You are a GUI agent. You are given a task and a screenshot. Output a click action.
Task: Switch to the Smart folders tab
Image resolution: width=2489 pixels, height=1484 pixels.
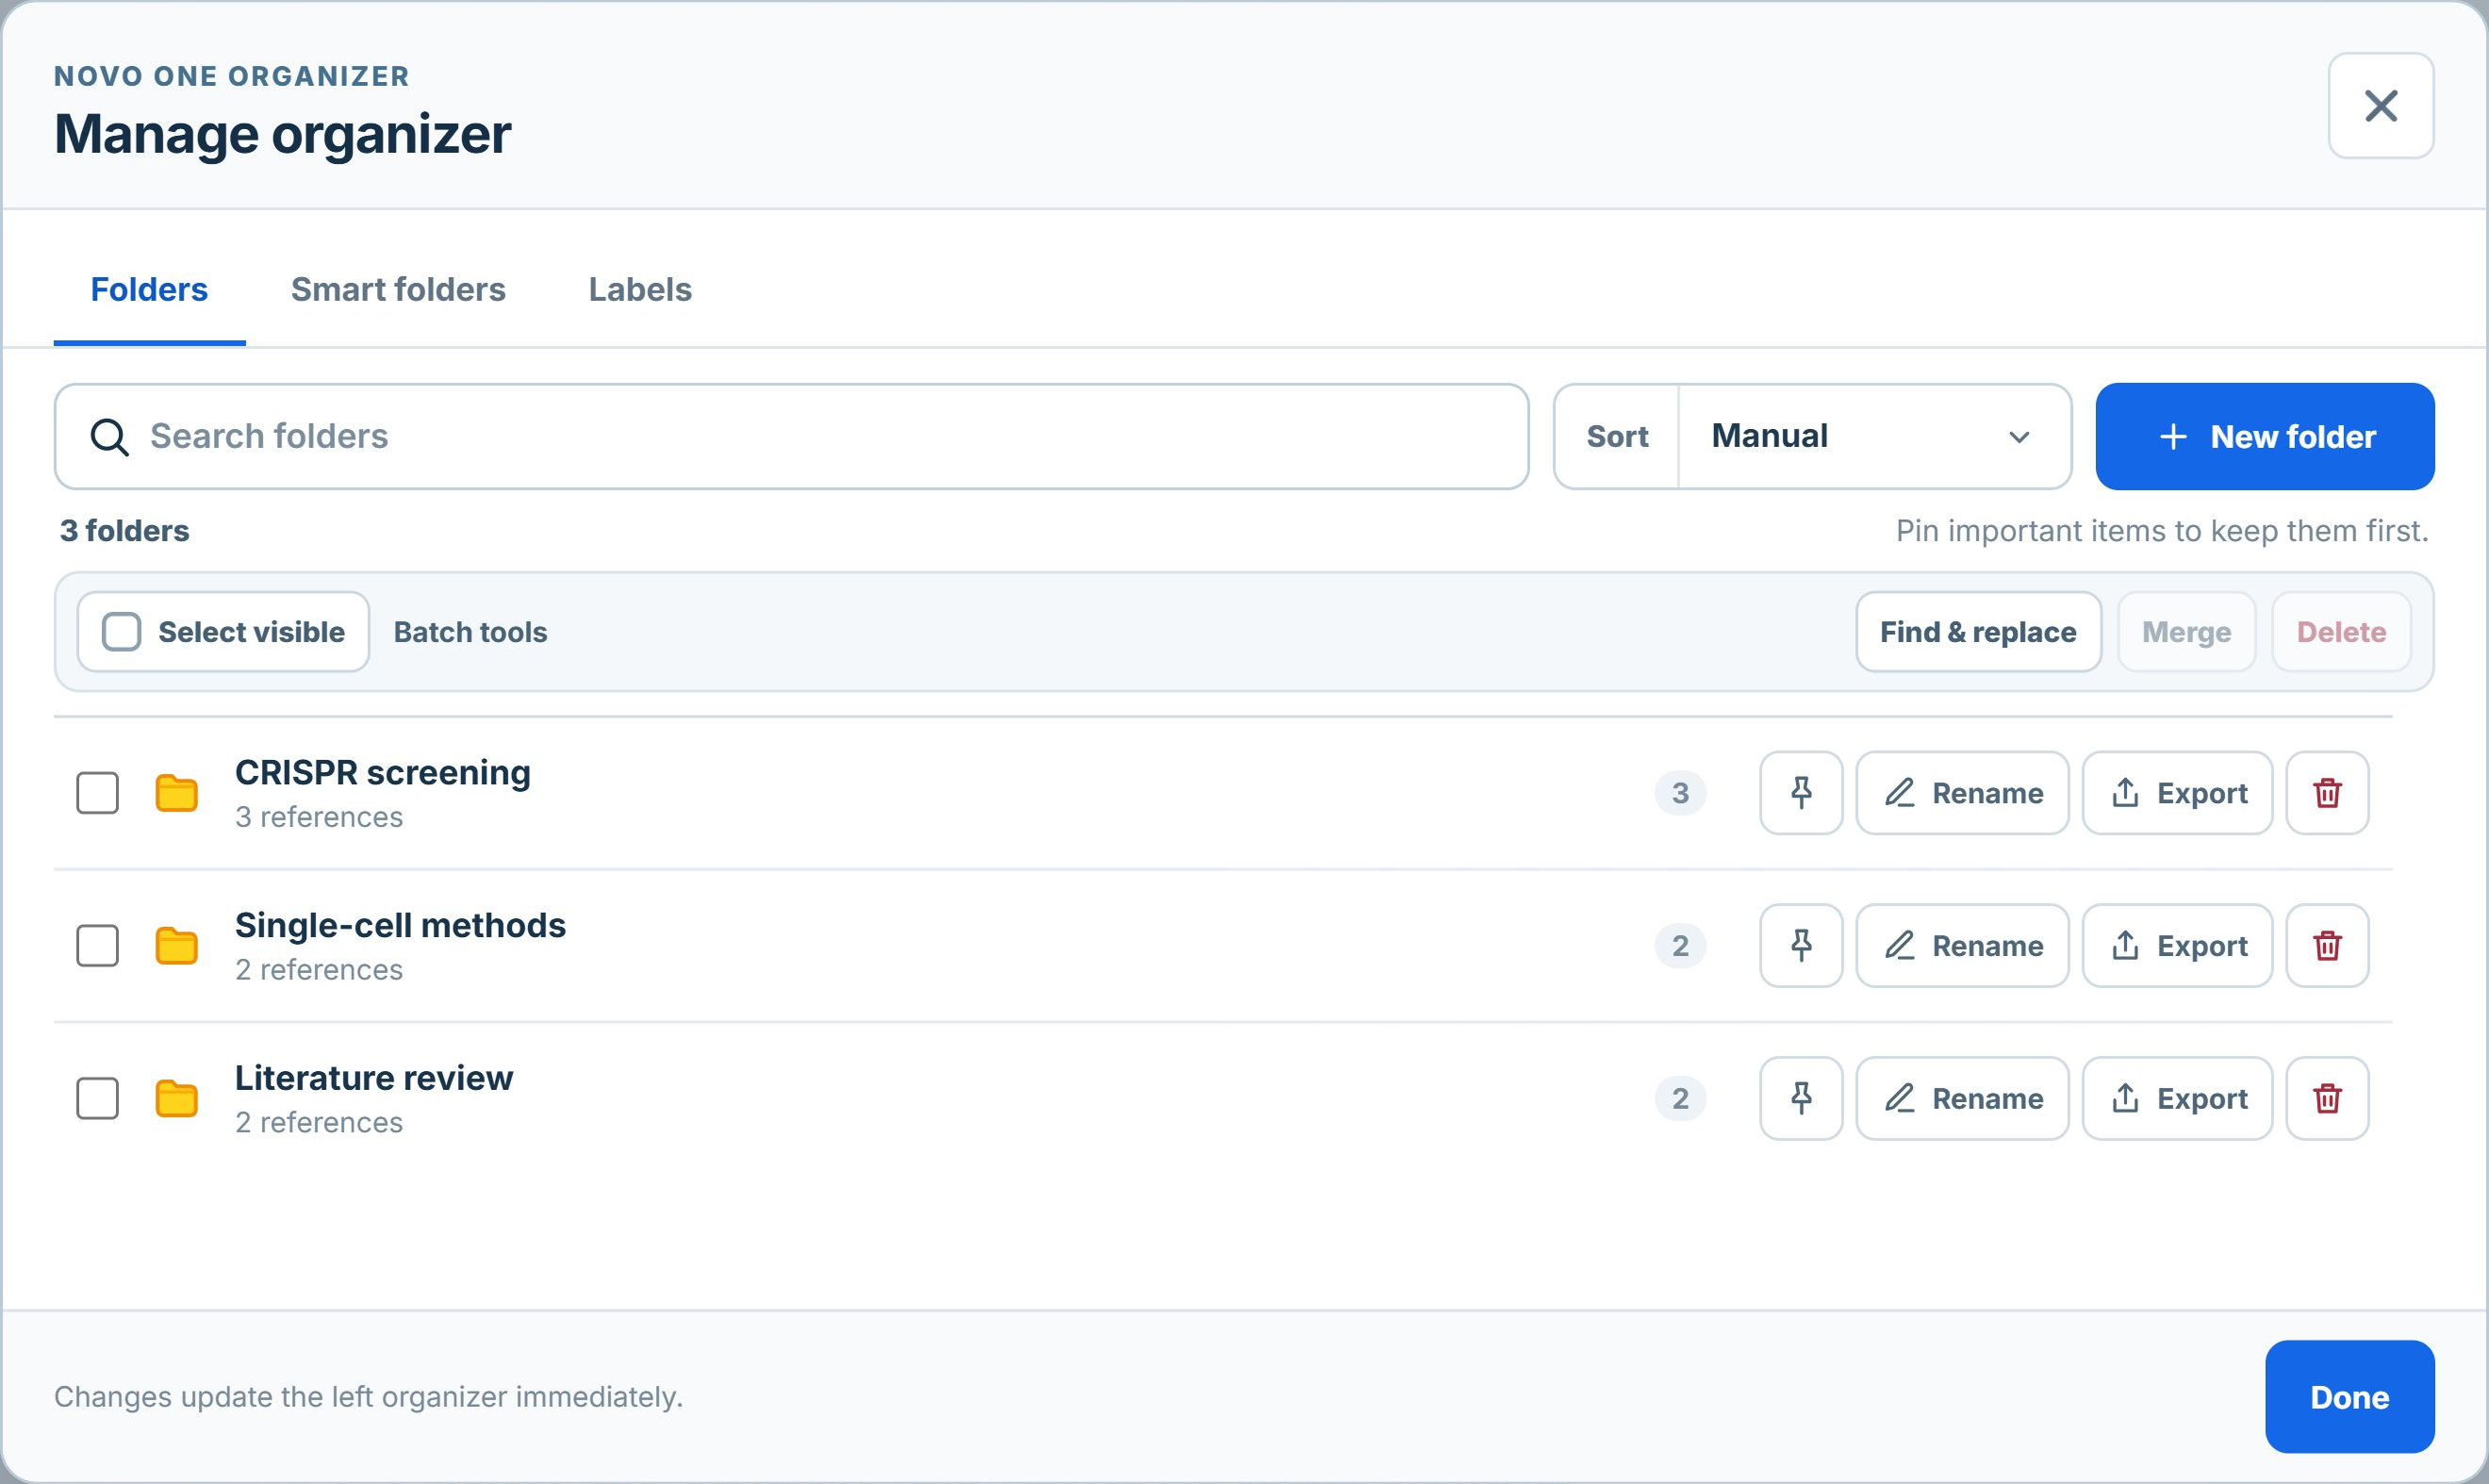click(x=398, y=290)
